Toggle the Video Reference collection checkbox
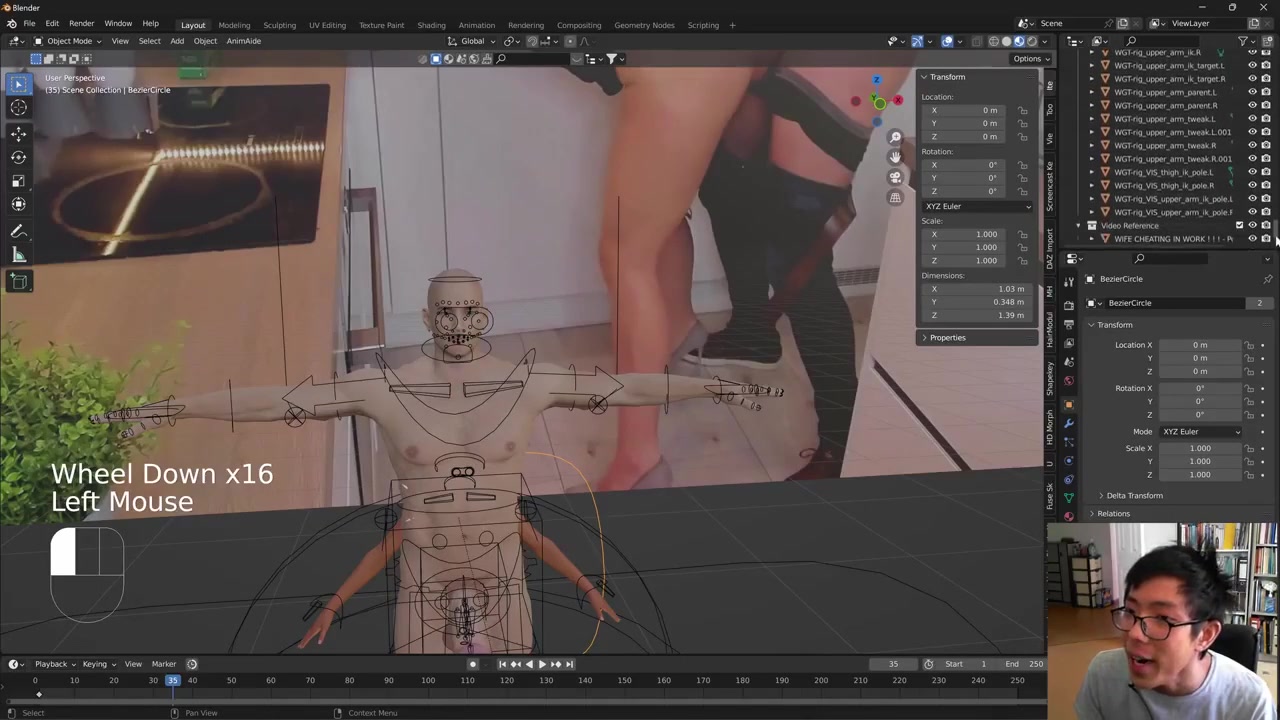1280x720 pixels. (x=1239, y=226)
